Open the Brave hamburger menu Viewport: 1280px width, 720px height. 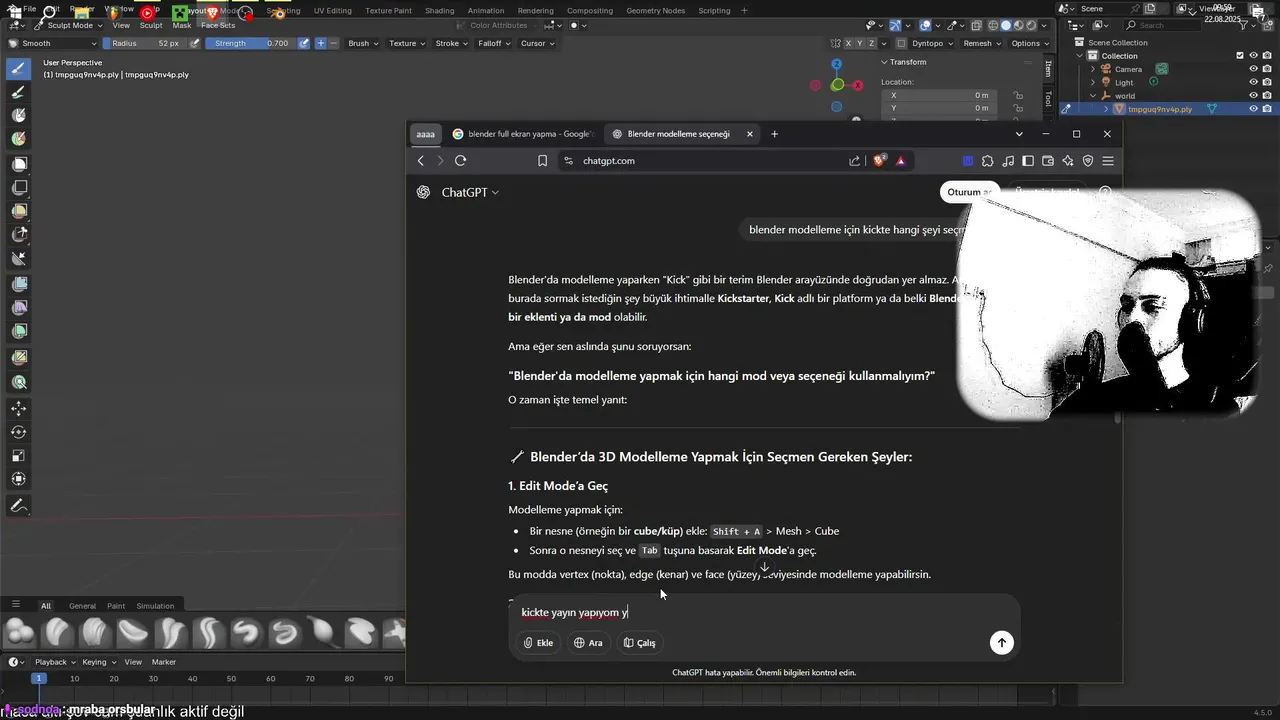(1108, 160)
